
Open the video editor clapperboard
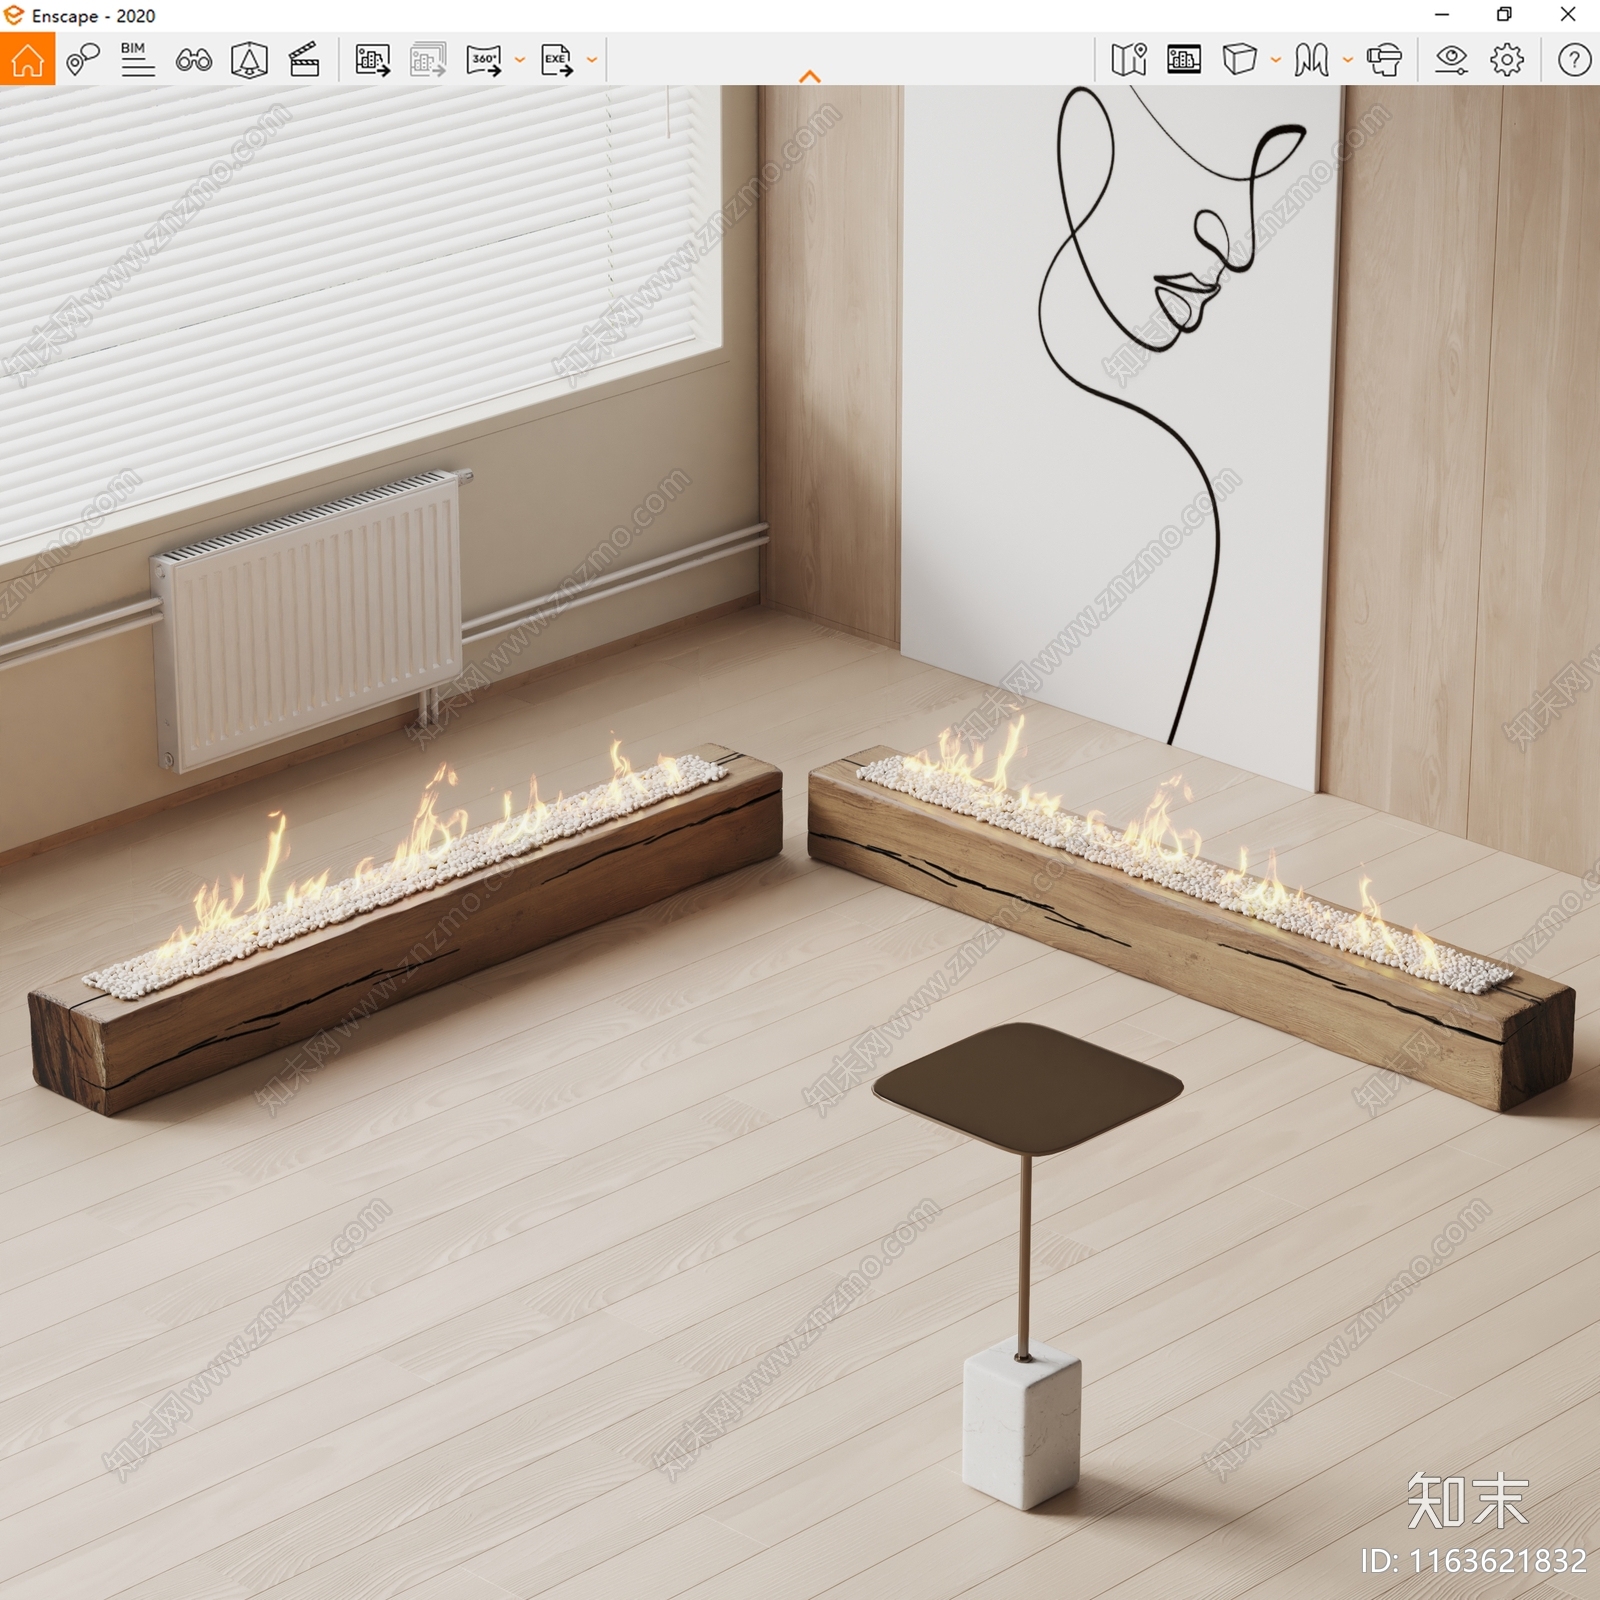click(304, 60)
